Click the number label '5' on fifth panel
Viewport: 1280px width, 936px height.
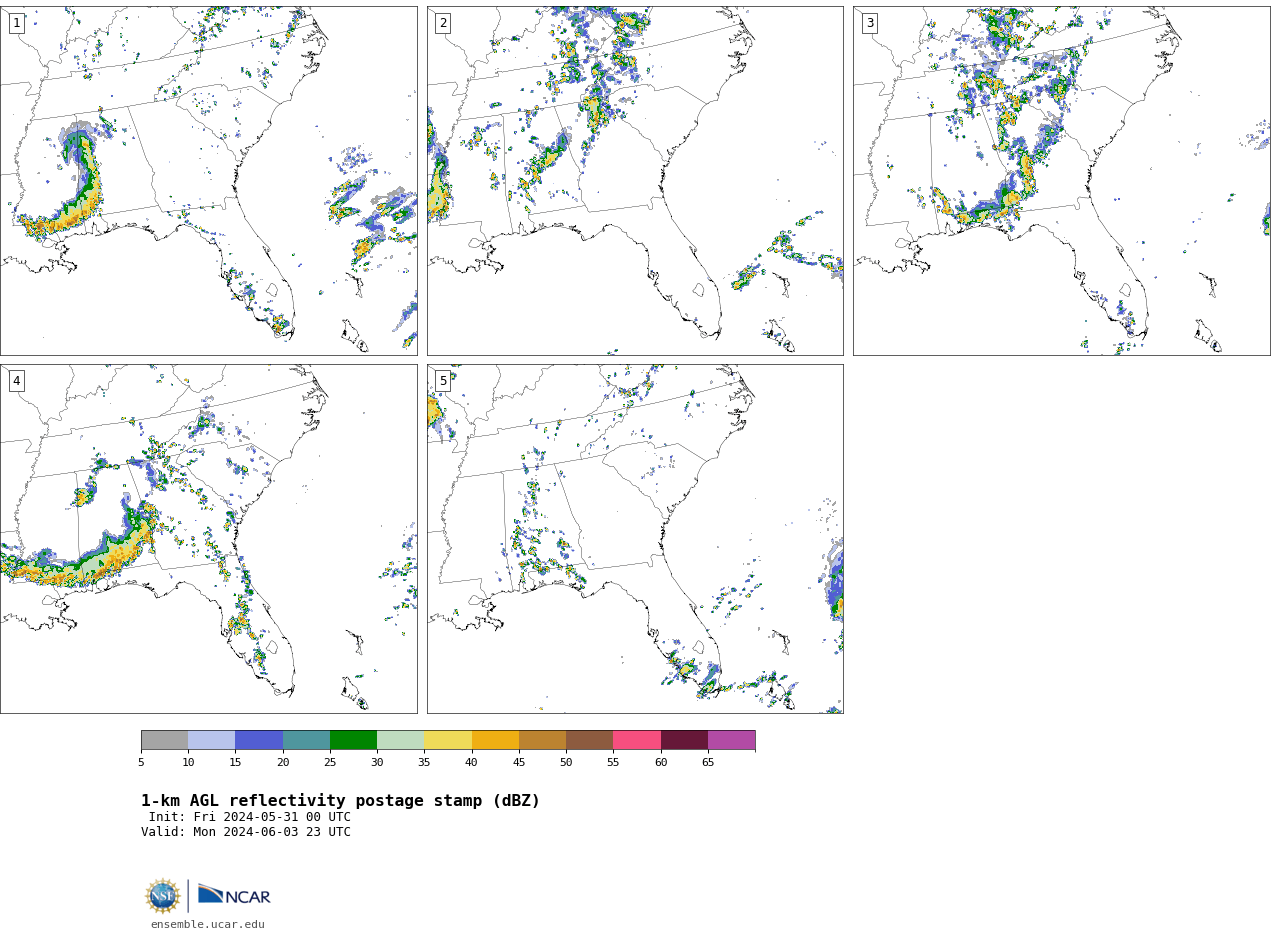point(443,381)
